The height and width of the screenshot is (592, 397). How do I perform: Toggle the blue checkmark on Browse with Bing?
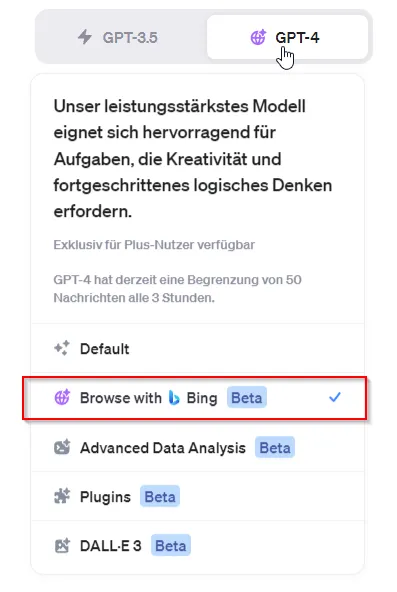[335, 397]
